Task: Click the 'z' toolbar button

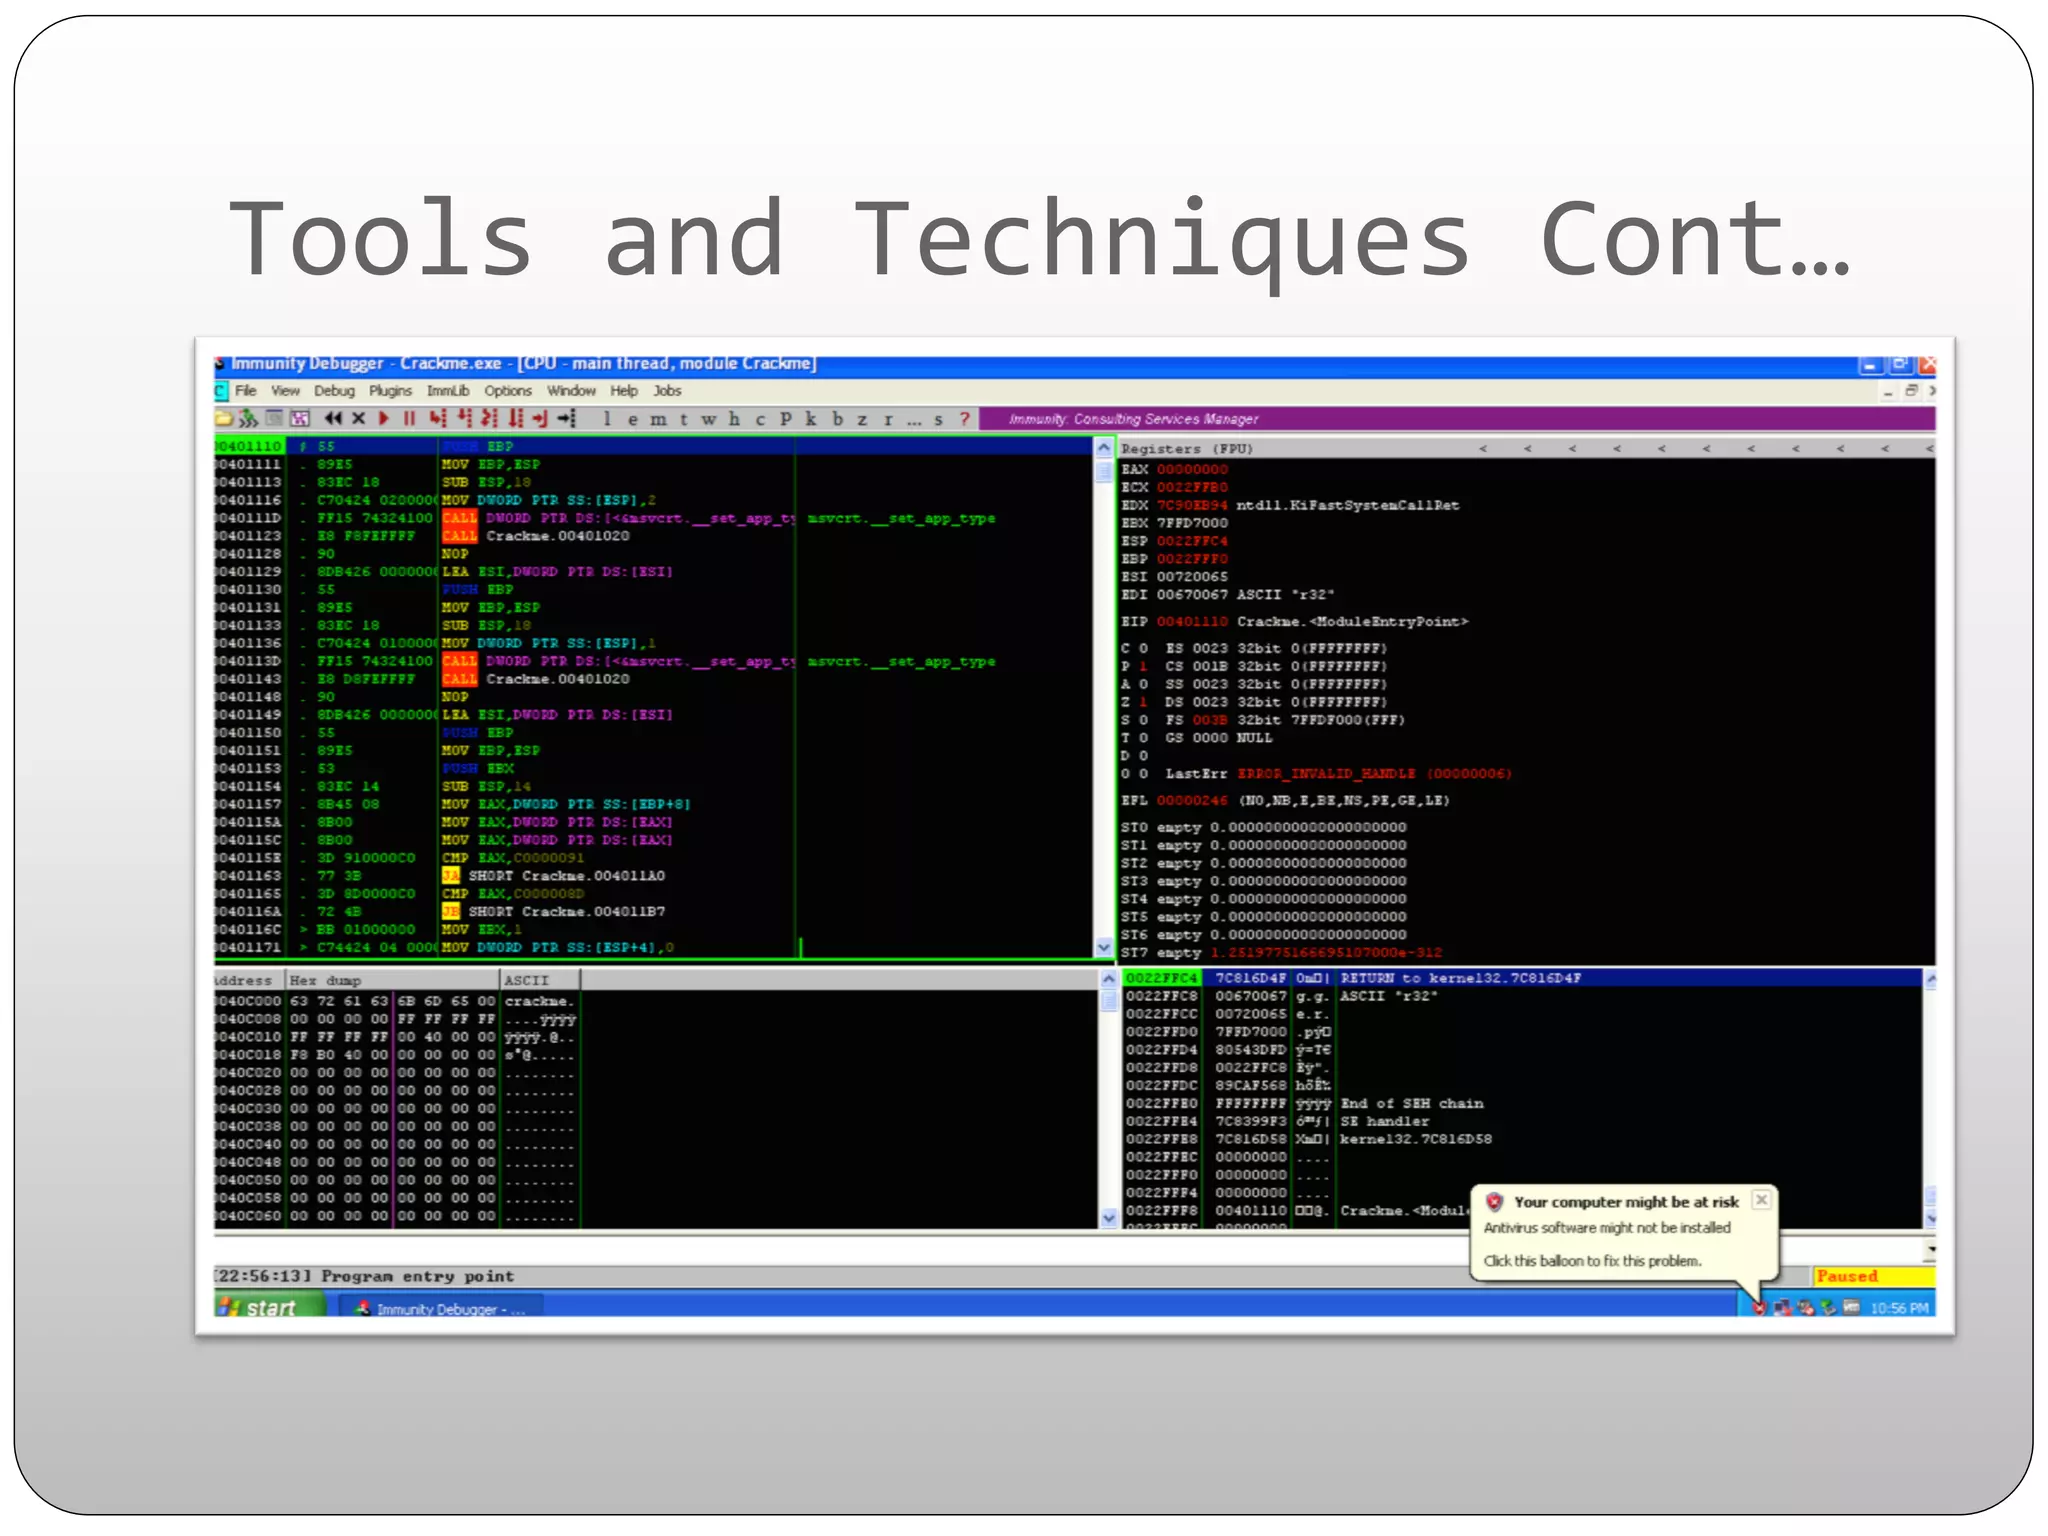Action: coord(862,419)
